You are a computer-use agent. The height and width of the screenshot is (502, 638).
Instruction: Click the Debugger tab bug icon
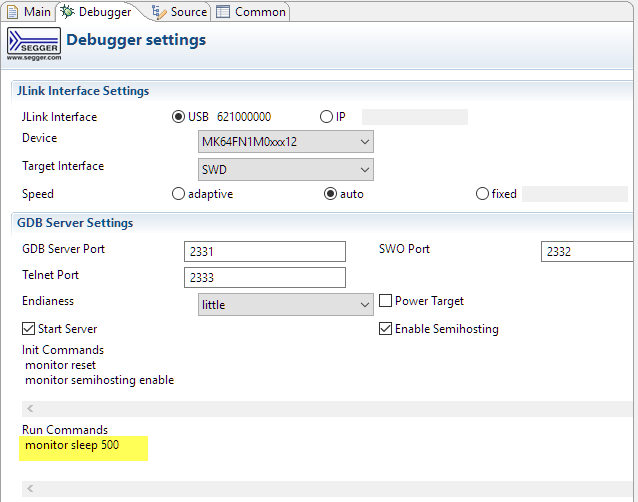click(67, 12)
